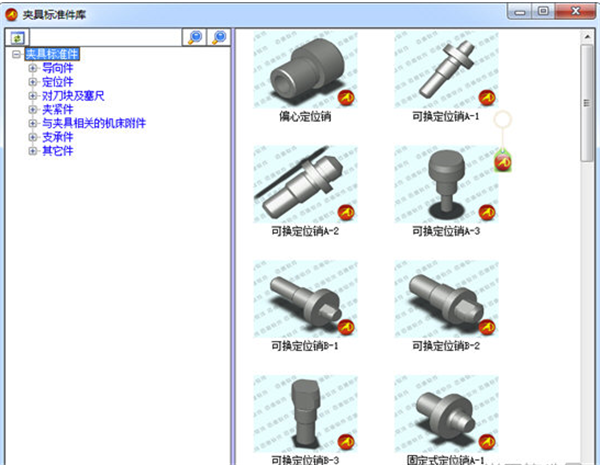Click the 夹具标准件库 window title icon
Image resolution: width=600 pixels, height=465 pixels.
11,15
